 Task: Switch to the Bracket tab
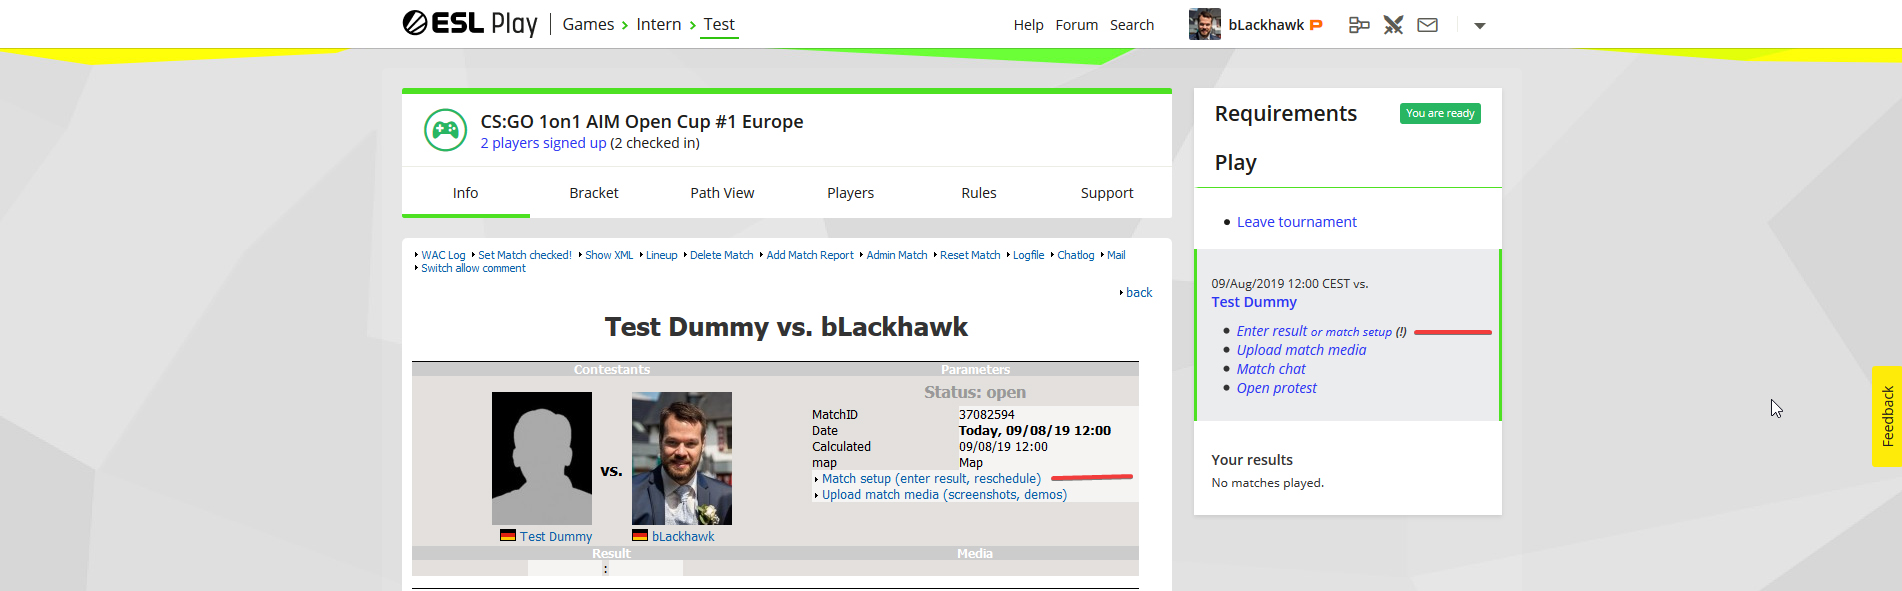[x=594, y=193]
